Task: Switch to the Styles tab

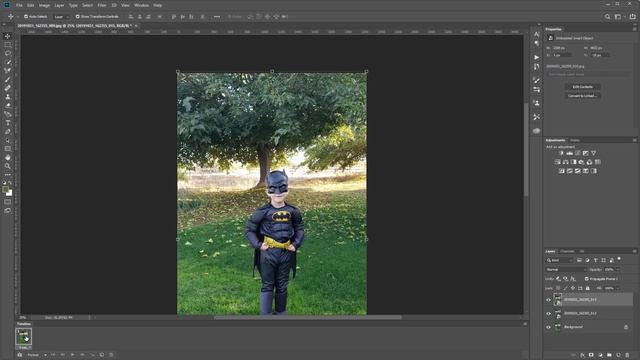Action: 575,140
